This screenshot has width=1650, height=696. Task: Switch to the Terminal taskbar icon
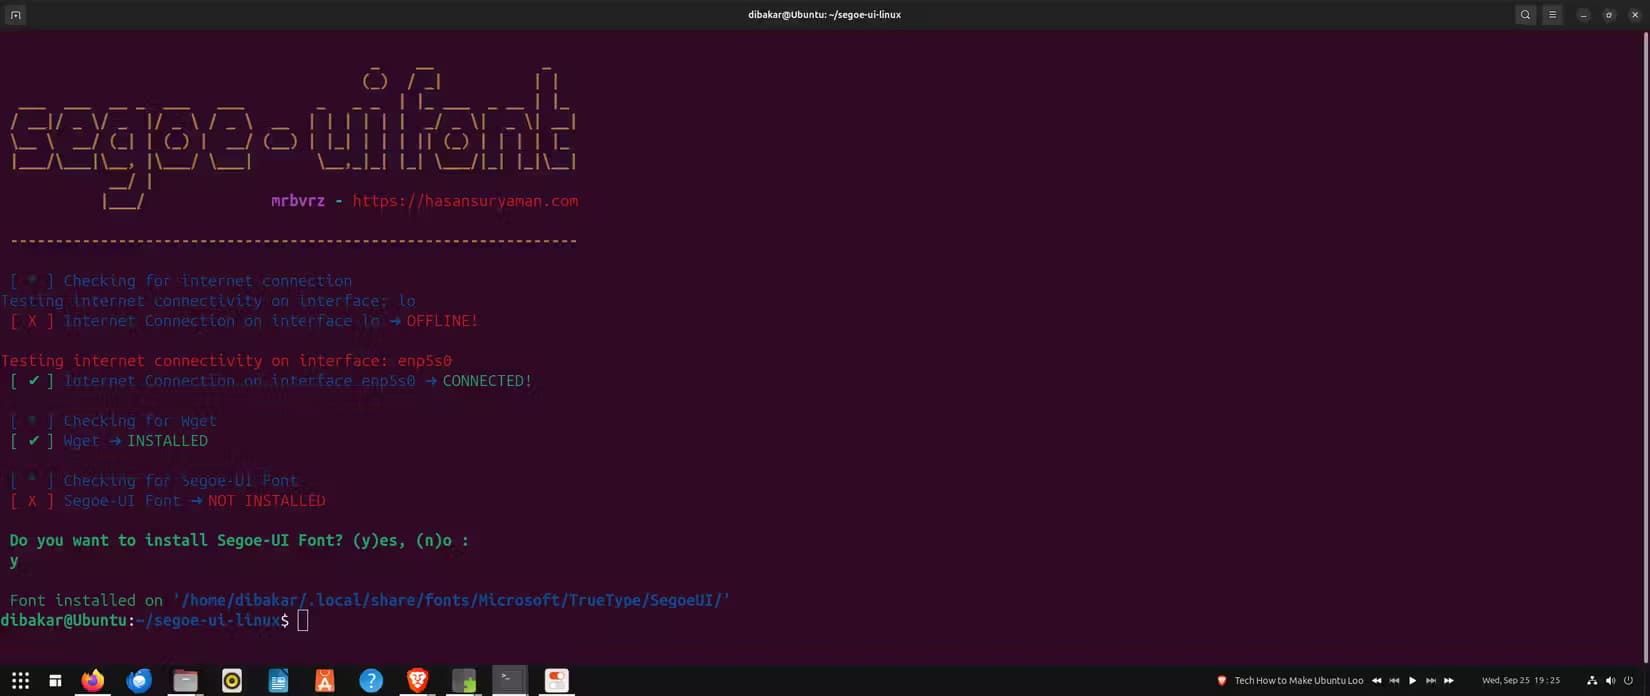point(510,681)
